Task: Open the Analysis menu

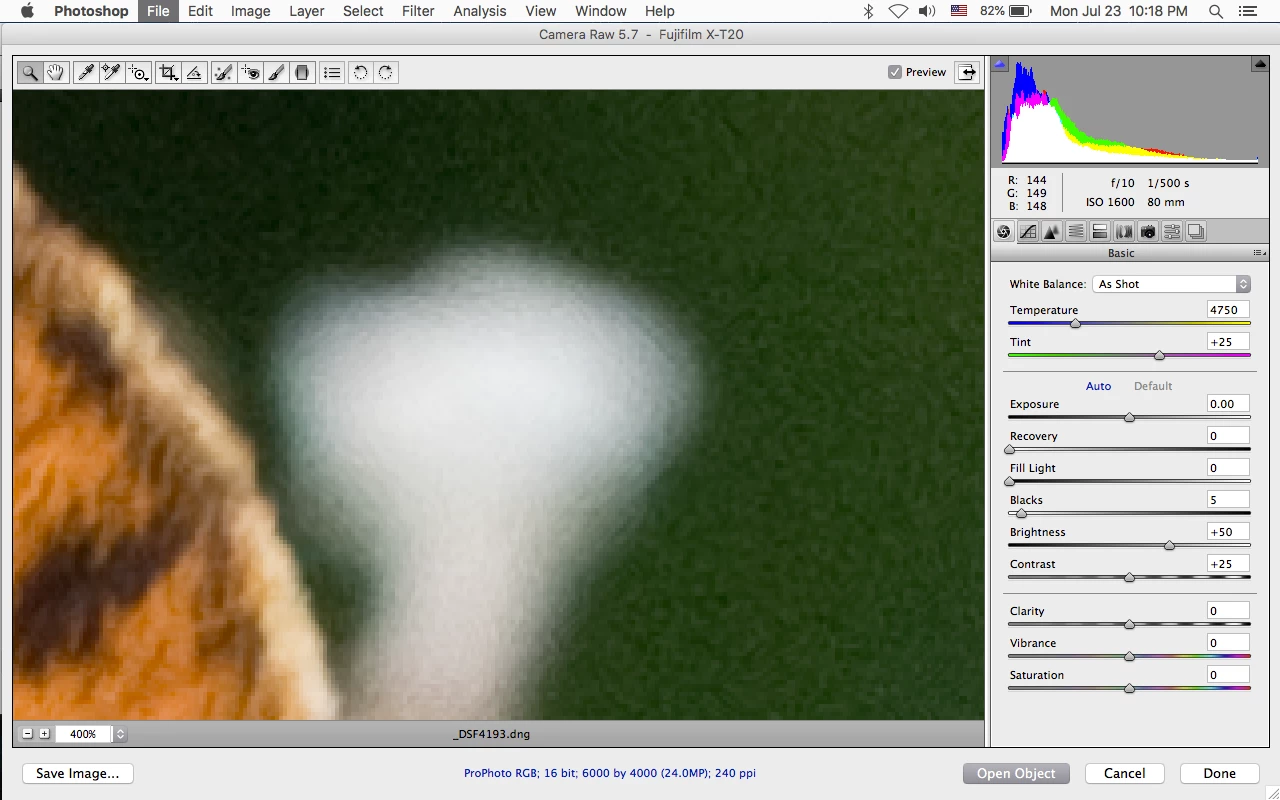Action: click(479, 11)
